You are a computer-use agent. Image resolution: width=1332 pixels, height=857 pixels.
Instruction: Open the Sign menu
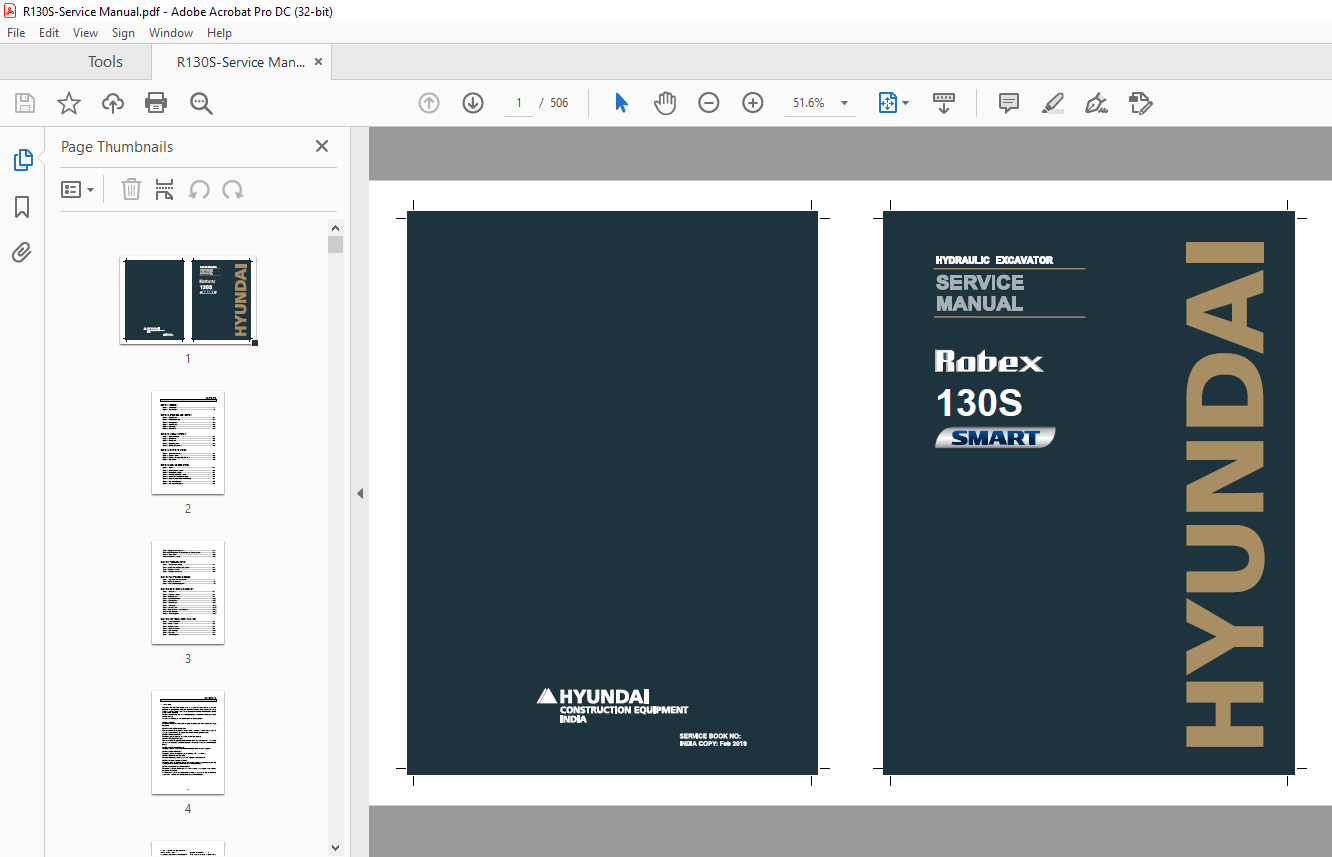(123, 33)
